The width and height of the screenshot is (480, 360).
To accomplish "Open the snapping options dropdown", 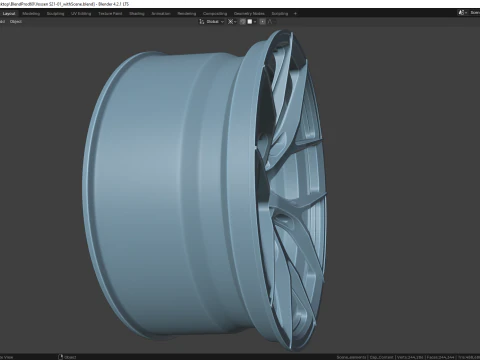I will pyautogui.click(x=252, y=22).
